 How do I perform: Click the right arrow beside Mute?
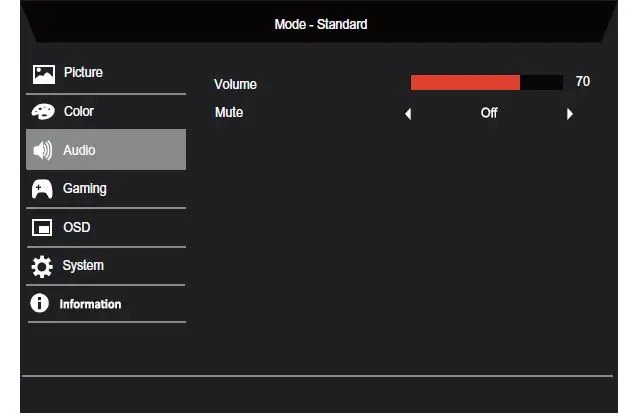click(x=570, y=114)
